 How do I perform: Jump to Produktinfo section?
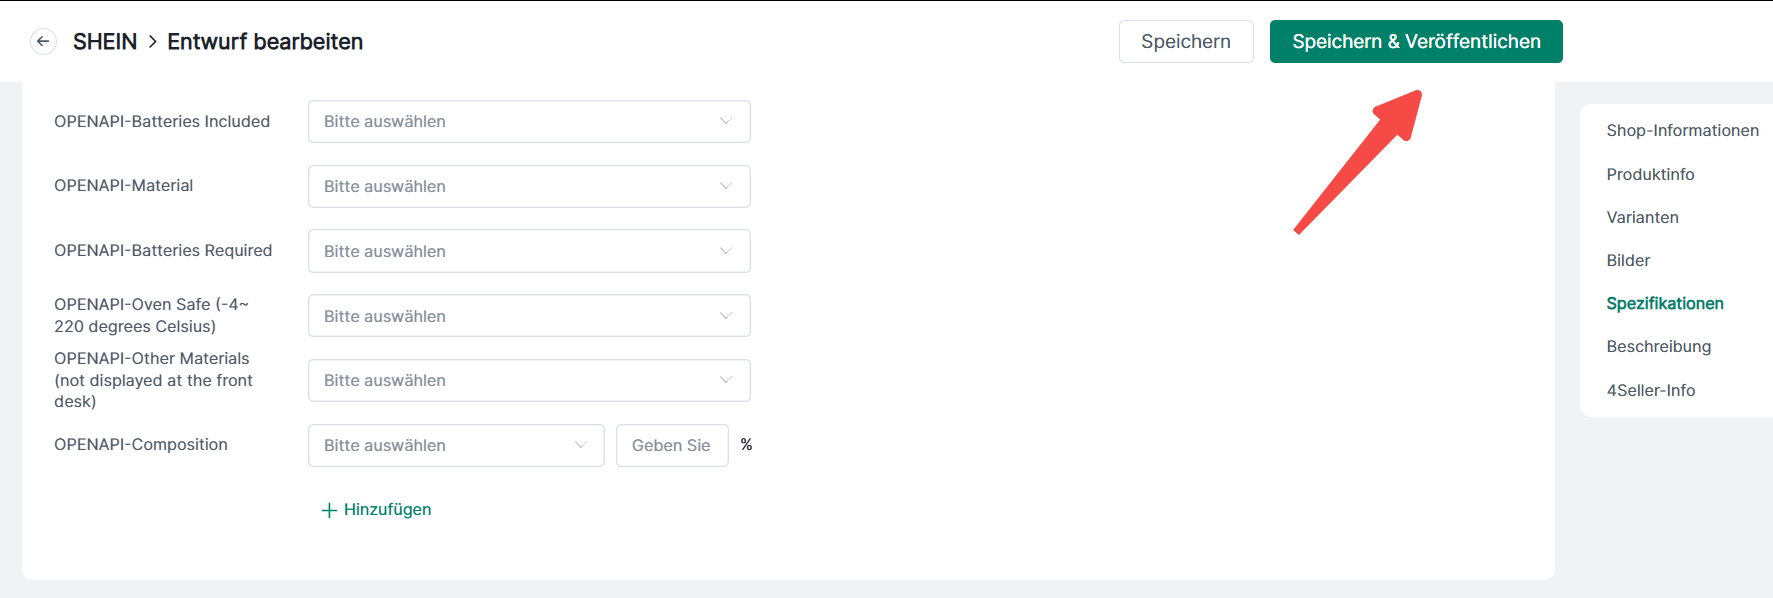coord(1650,175)
